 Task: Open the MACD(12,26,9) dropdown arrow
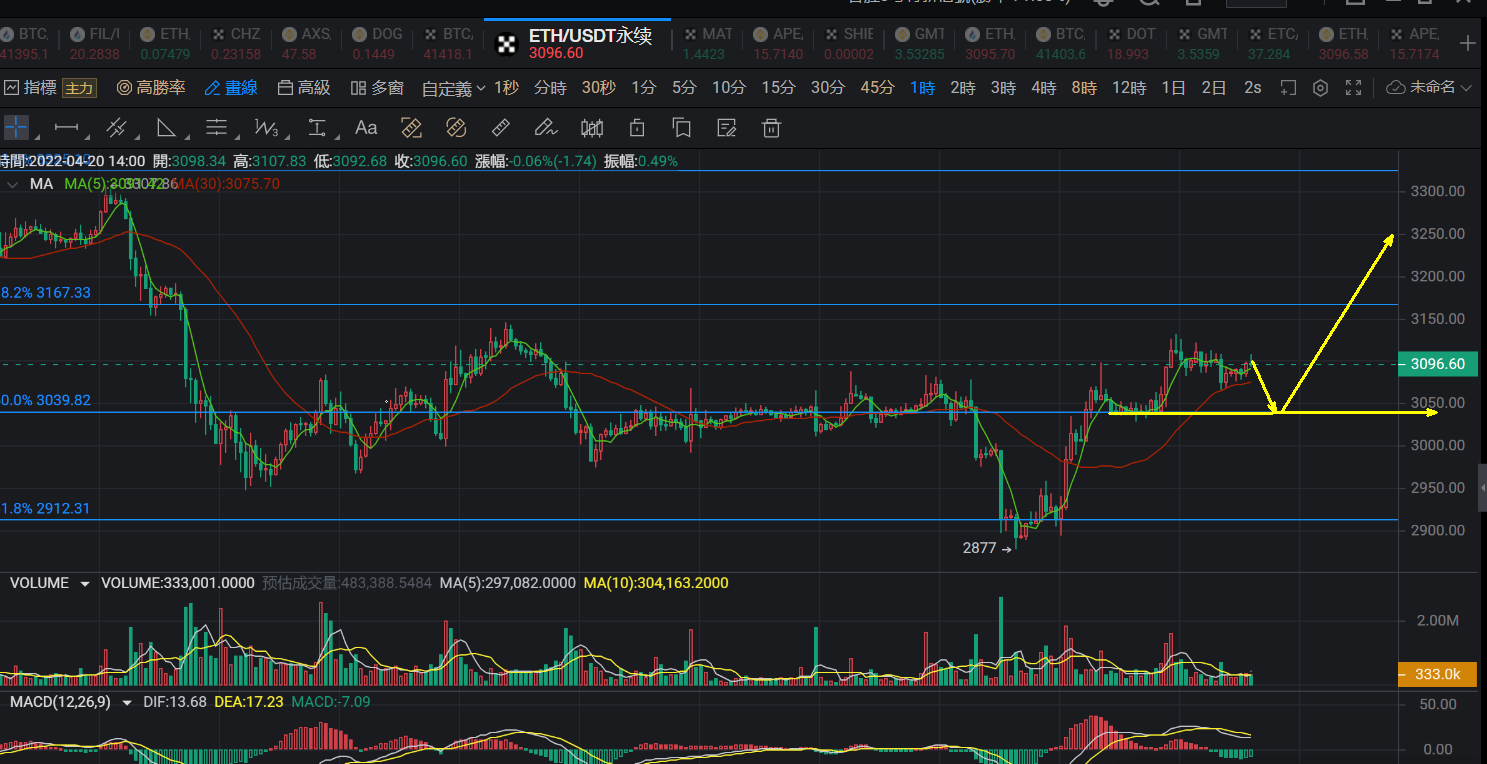tap(127, 702)
